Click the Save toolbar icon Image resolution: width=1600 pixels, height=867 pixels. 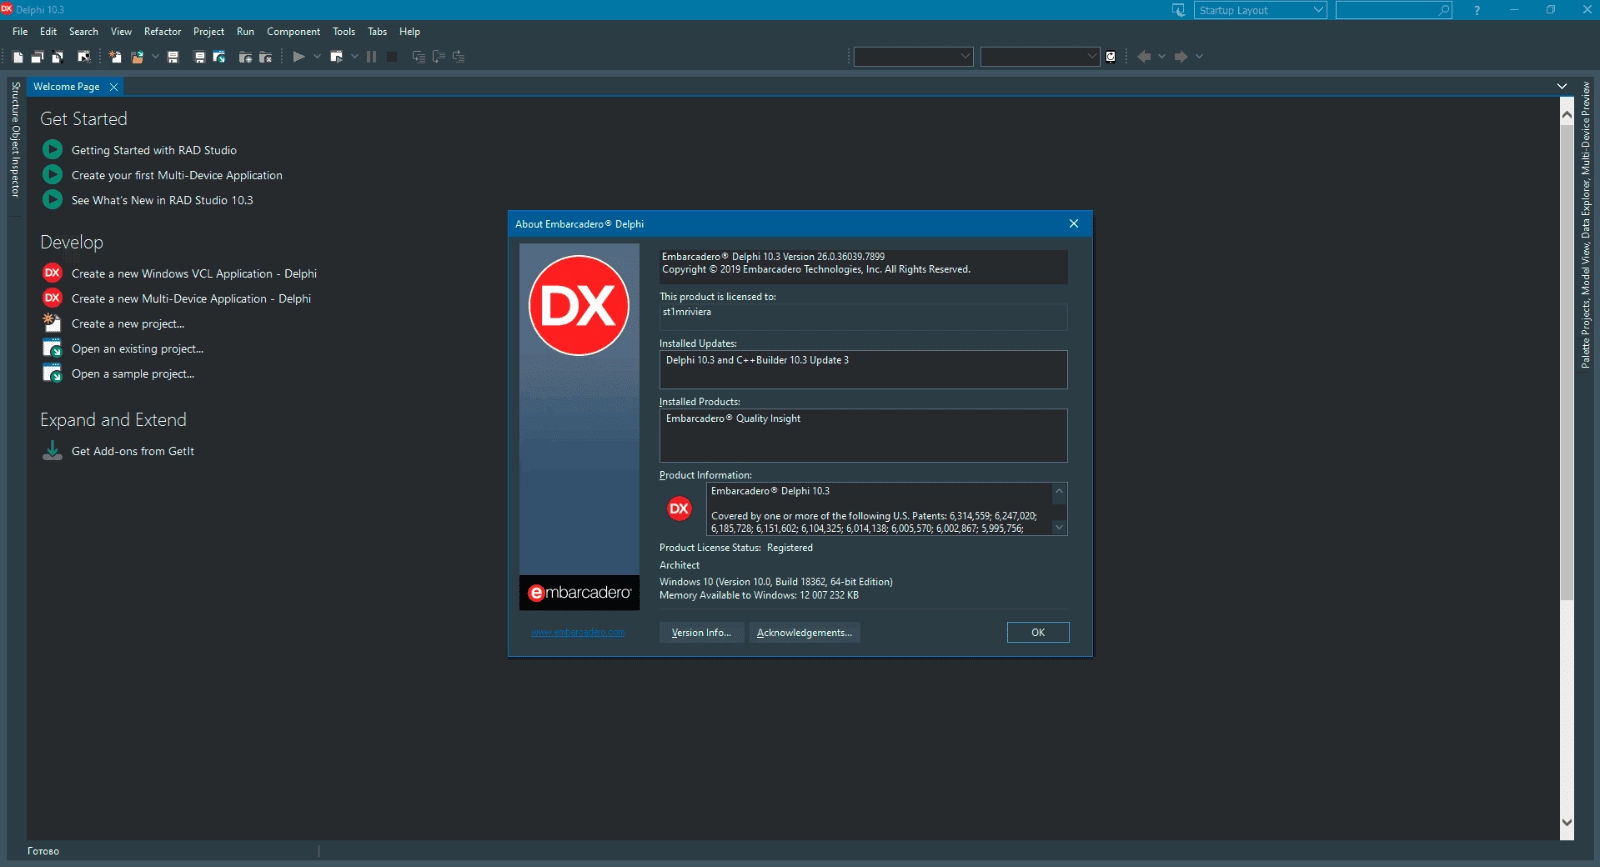pos(173,57)
